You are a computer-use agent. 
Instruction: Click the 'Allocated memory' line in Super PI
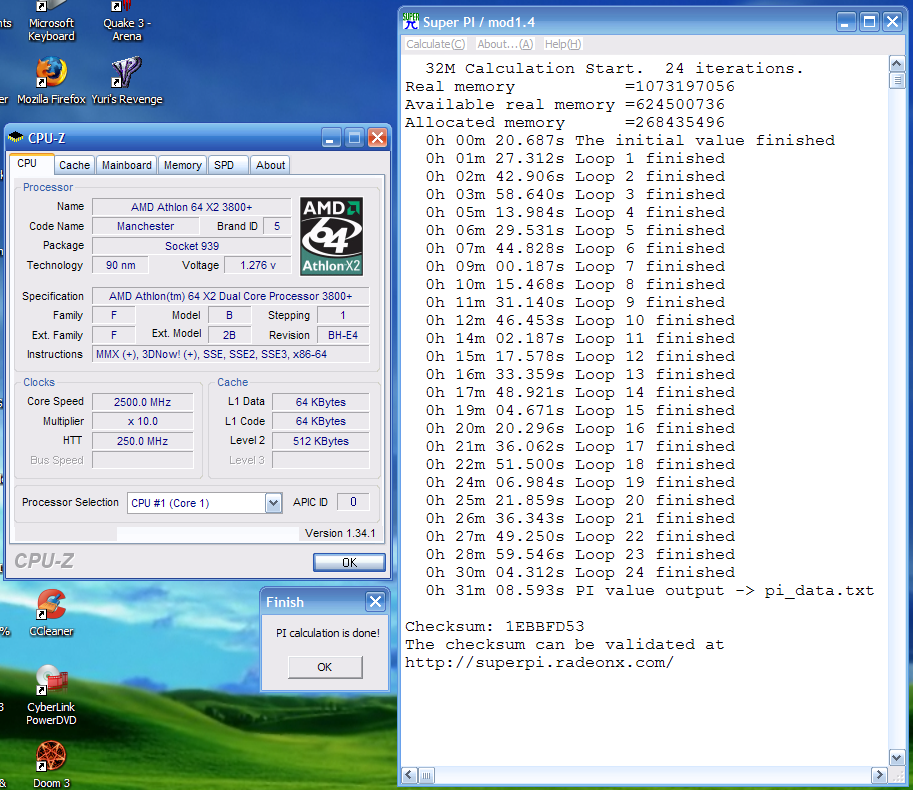(565, 122)
